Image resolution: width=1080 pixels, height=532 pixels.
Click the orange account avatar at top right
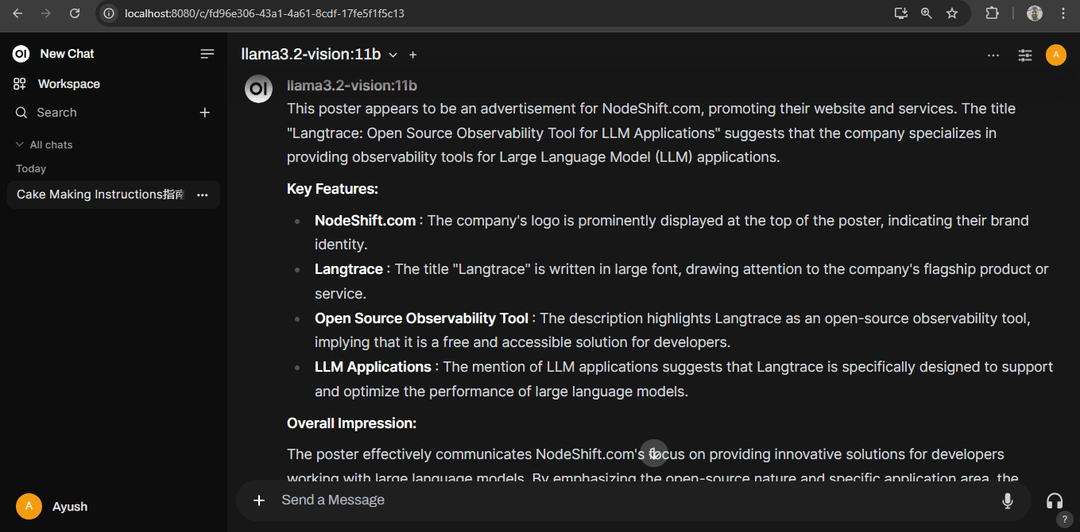click(1056, 55)
